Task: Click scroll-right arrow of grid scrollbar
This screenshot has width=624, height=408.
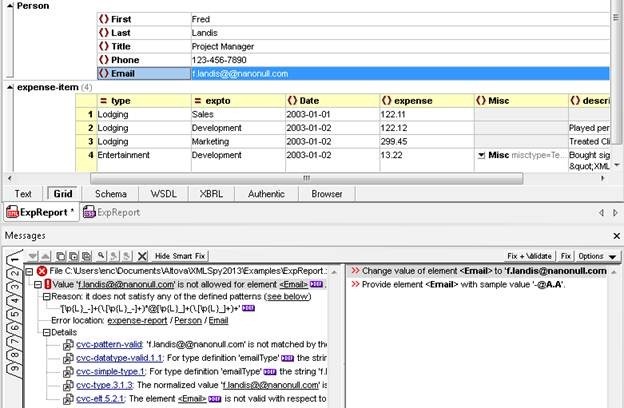Action: tap(603, 178)
